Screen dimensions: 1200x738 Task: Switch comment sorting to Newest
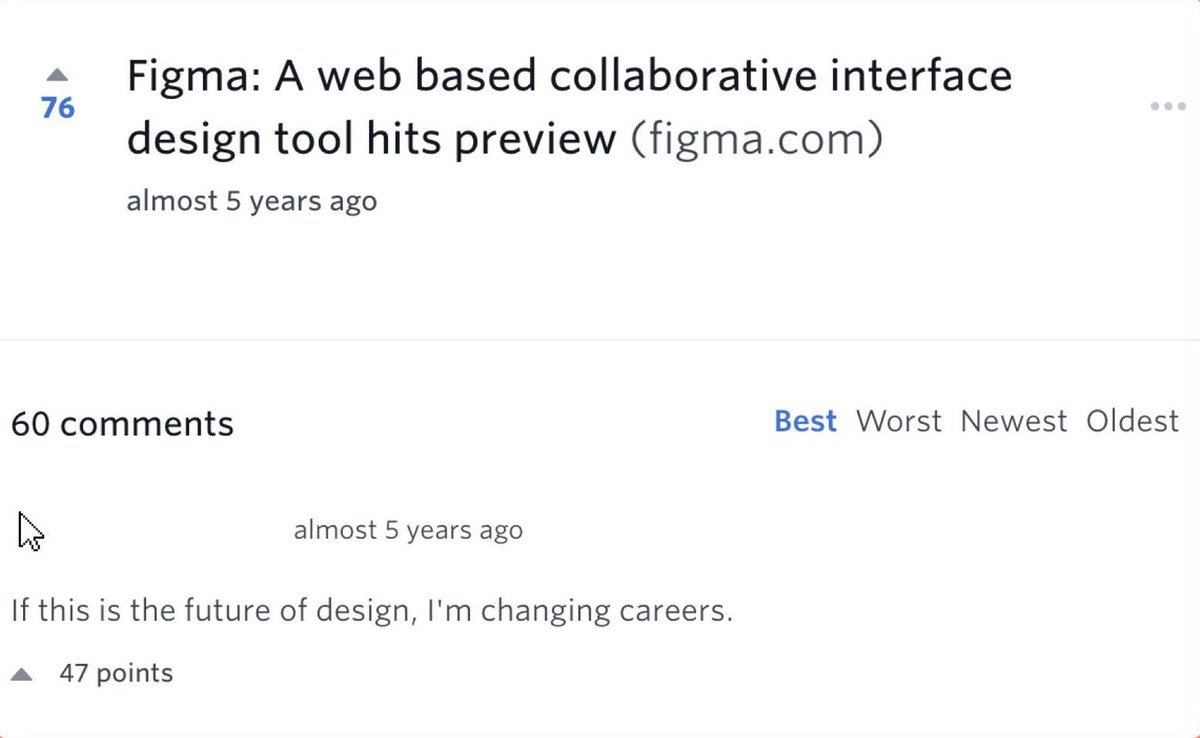click(x=1013, y=421)
